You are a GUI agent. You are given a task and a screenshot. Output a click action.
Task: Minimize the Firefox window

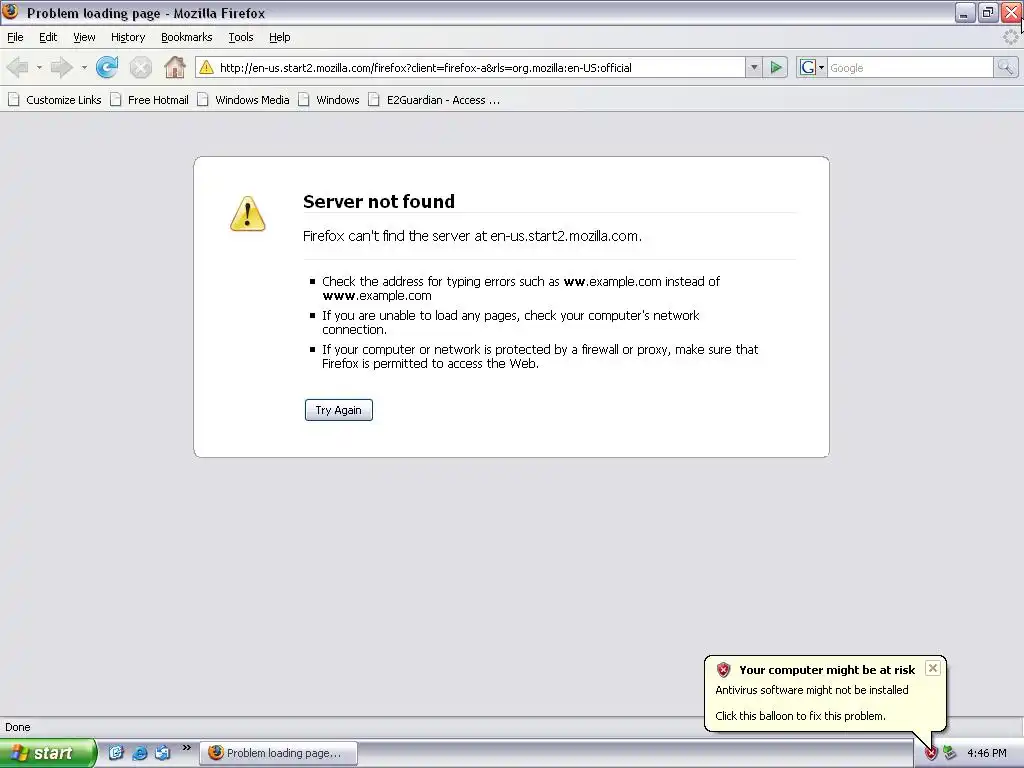(965, 12)
